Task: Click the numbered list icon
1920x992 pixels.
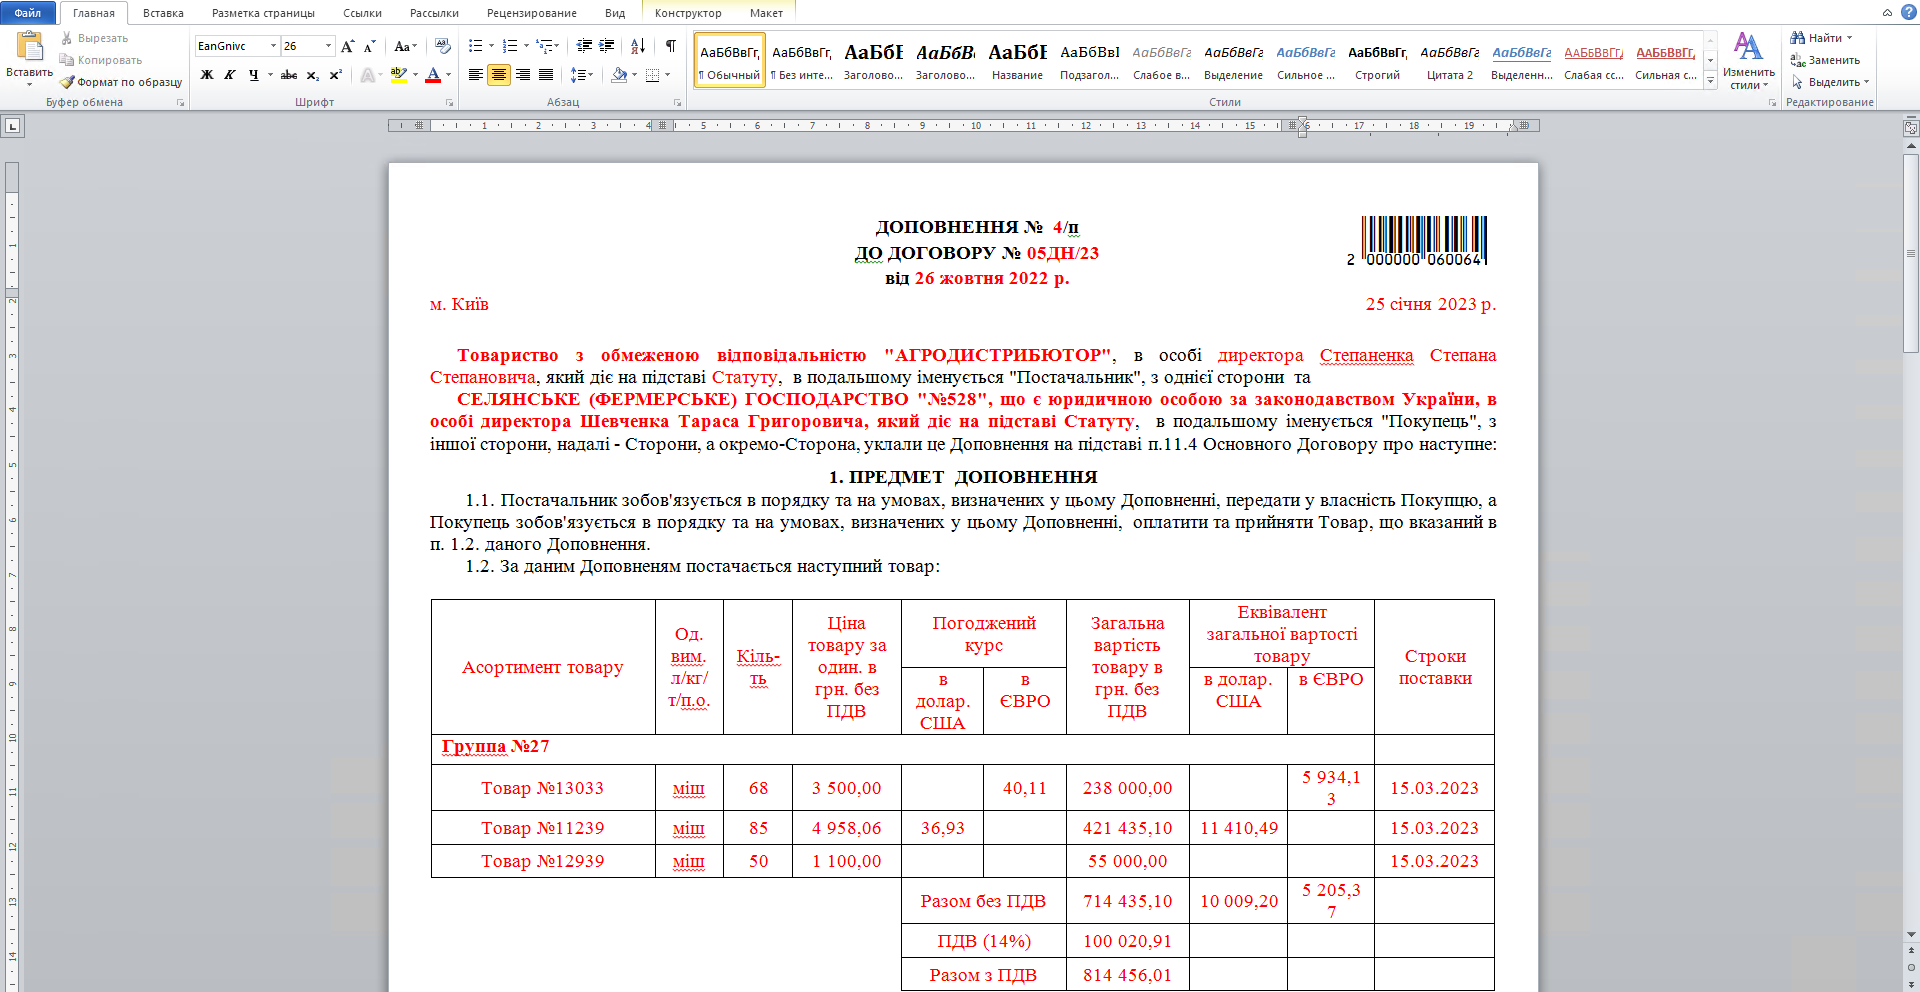Action: coord(510,46)
